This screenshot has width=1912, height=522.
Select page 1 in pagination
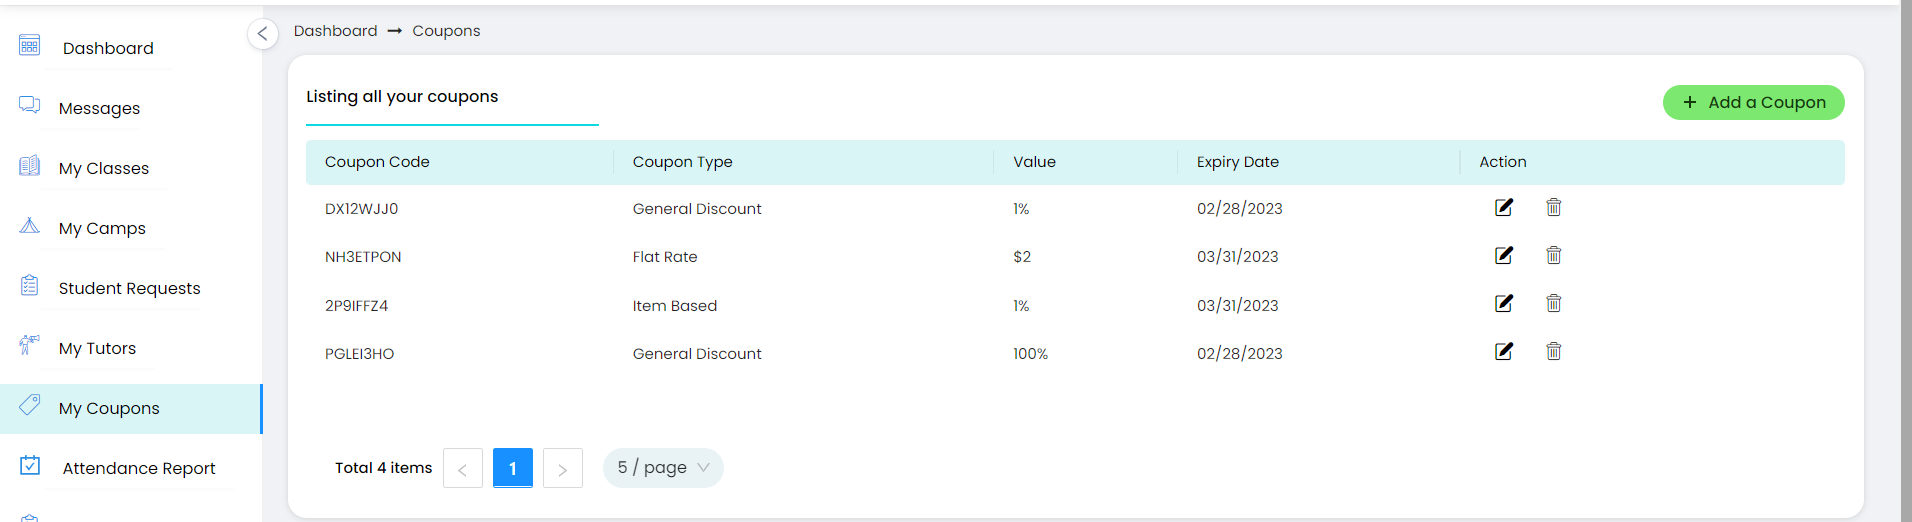pos(513,468)
